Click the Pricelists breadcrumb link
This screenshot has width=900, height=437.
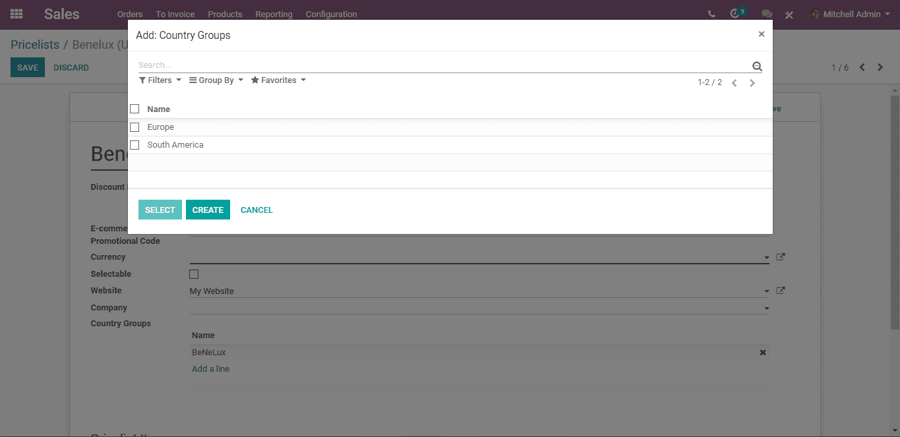(35, 44)
